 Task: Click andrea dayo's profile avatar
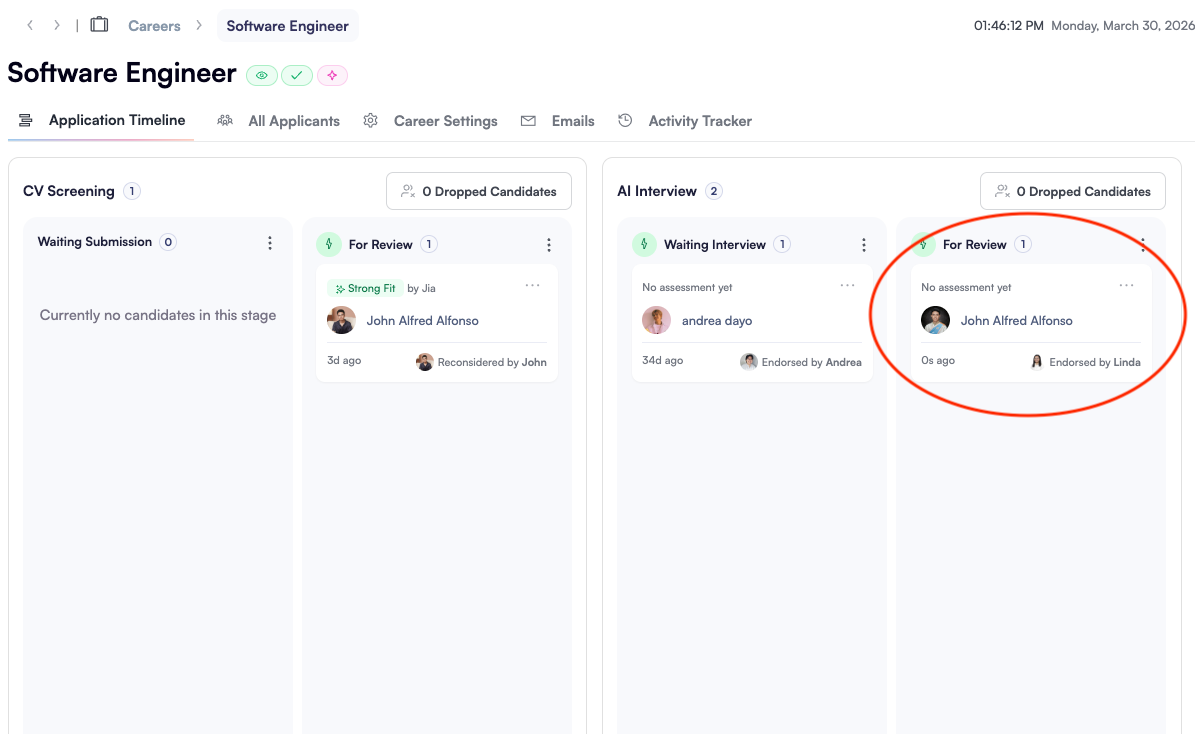(657, 321)
